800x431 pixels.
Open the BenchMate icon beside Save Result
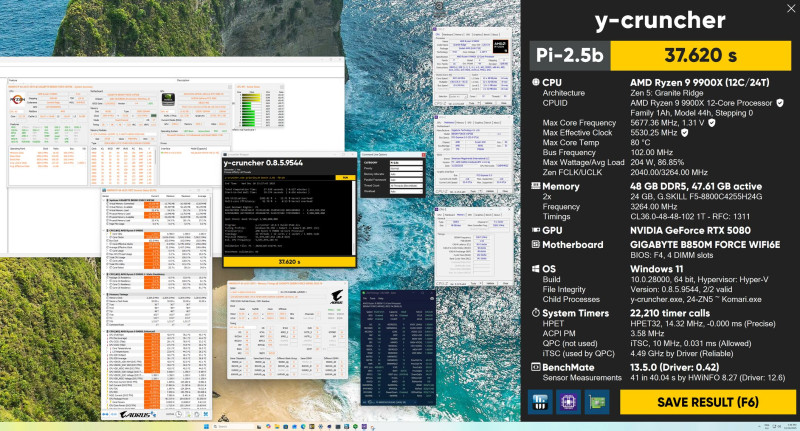coord(540,402)
